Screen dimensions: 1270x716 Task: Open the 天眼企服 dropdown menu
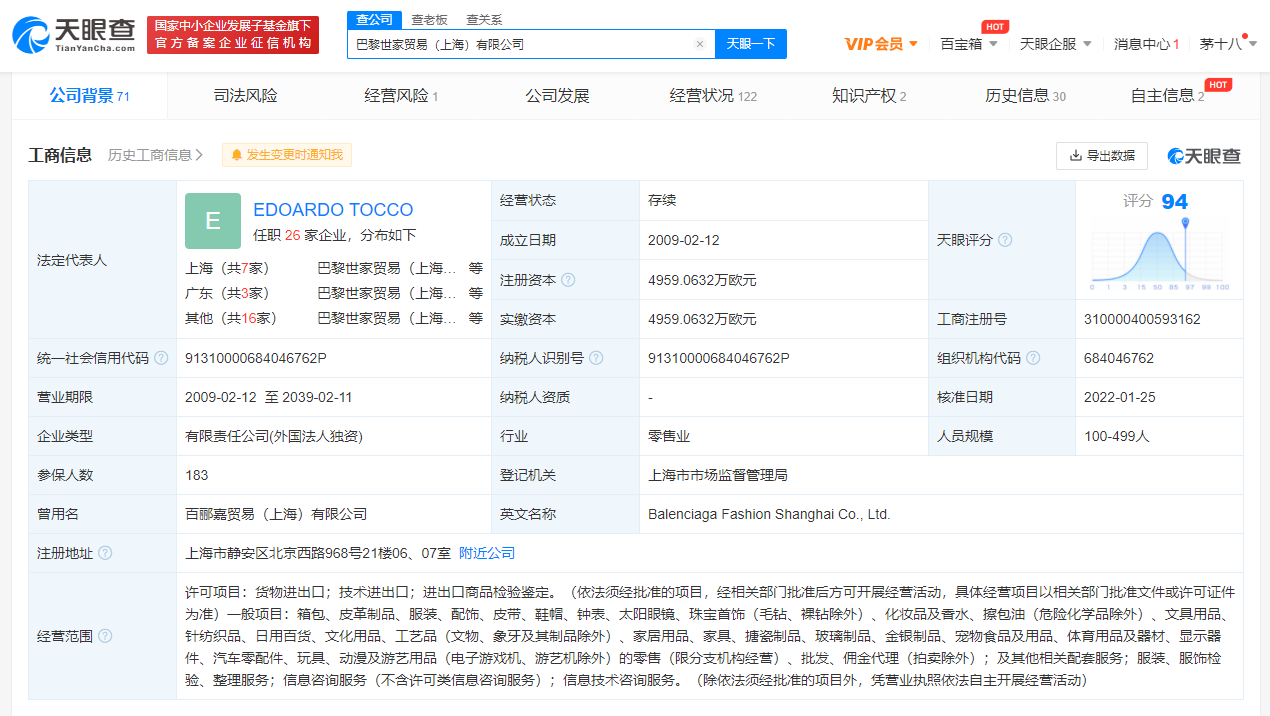coord(1055,44)
